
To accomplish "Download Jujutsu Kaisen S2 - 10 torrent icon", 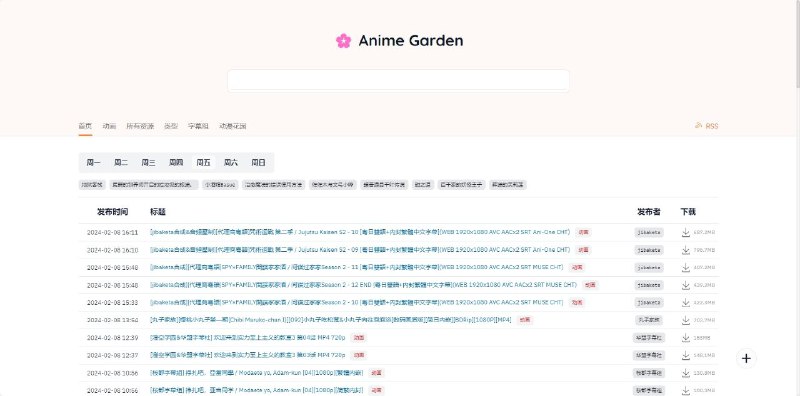I will coord(686,232).
